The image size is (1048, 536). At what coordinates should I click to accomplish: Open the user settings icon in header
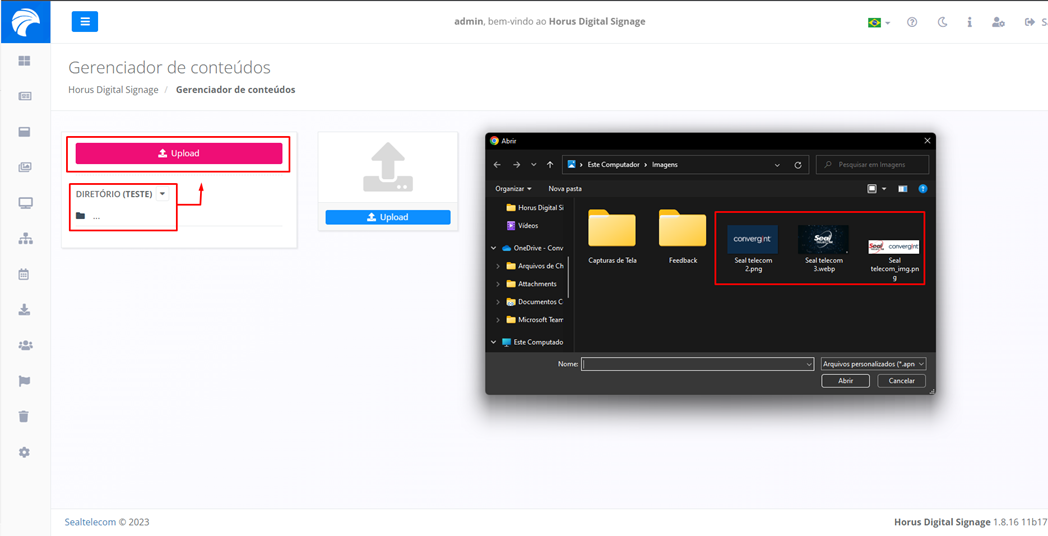pyautogui.click(x=998, y=22)
